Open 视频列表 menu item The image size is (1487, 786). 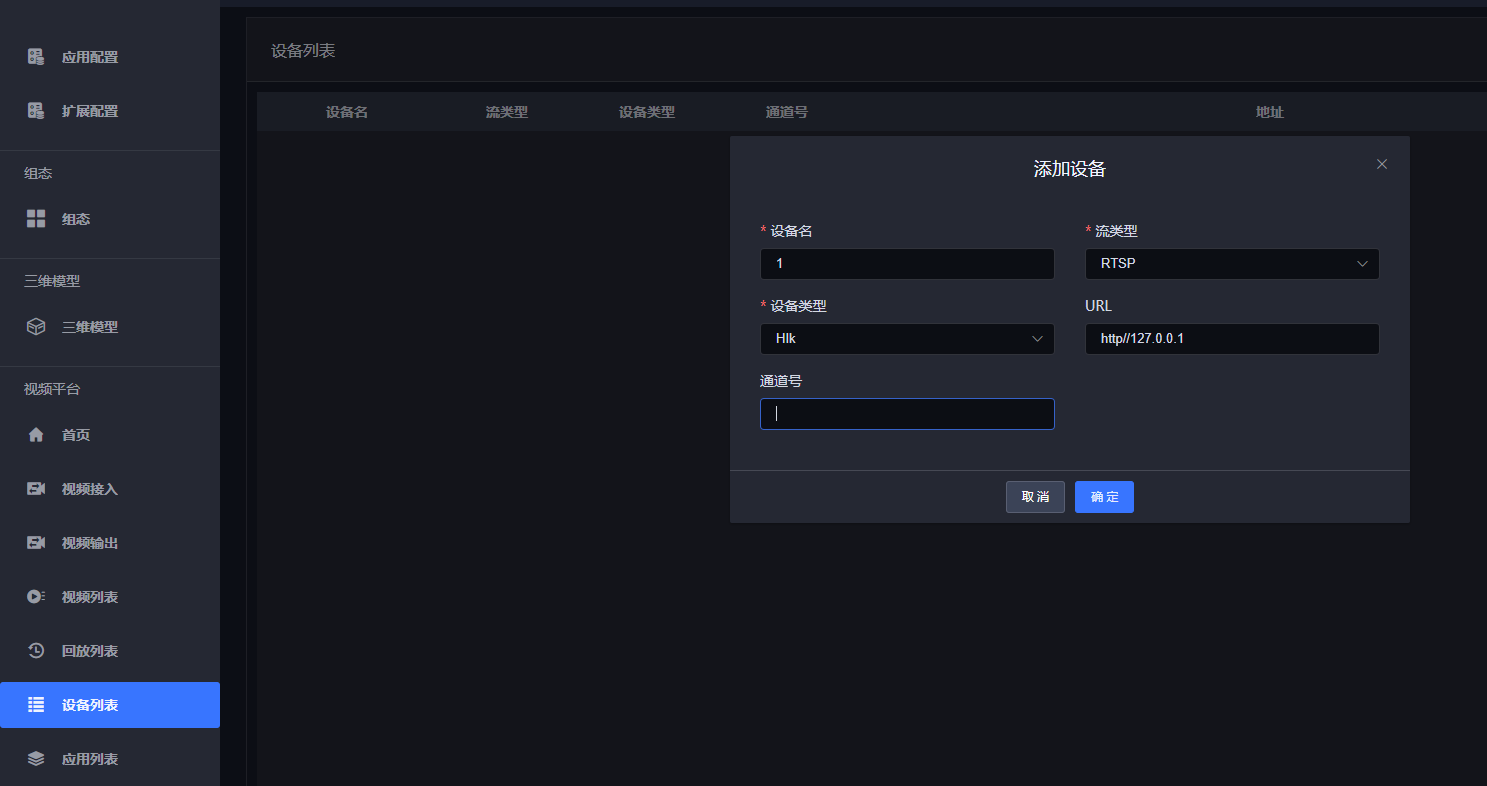110,597
